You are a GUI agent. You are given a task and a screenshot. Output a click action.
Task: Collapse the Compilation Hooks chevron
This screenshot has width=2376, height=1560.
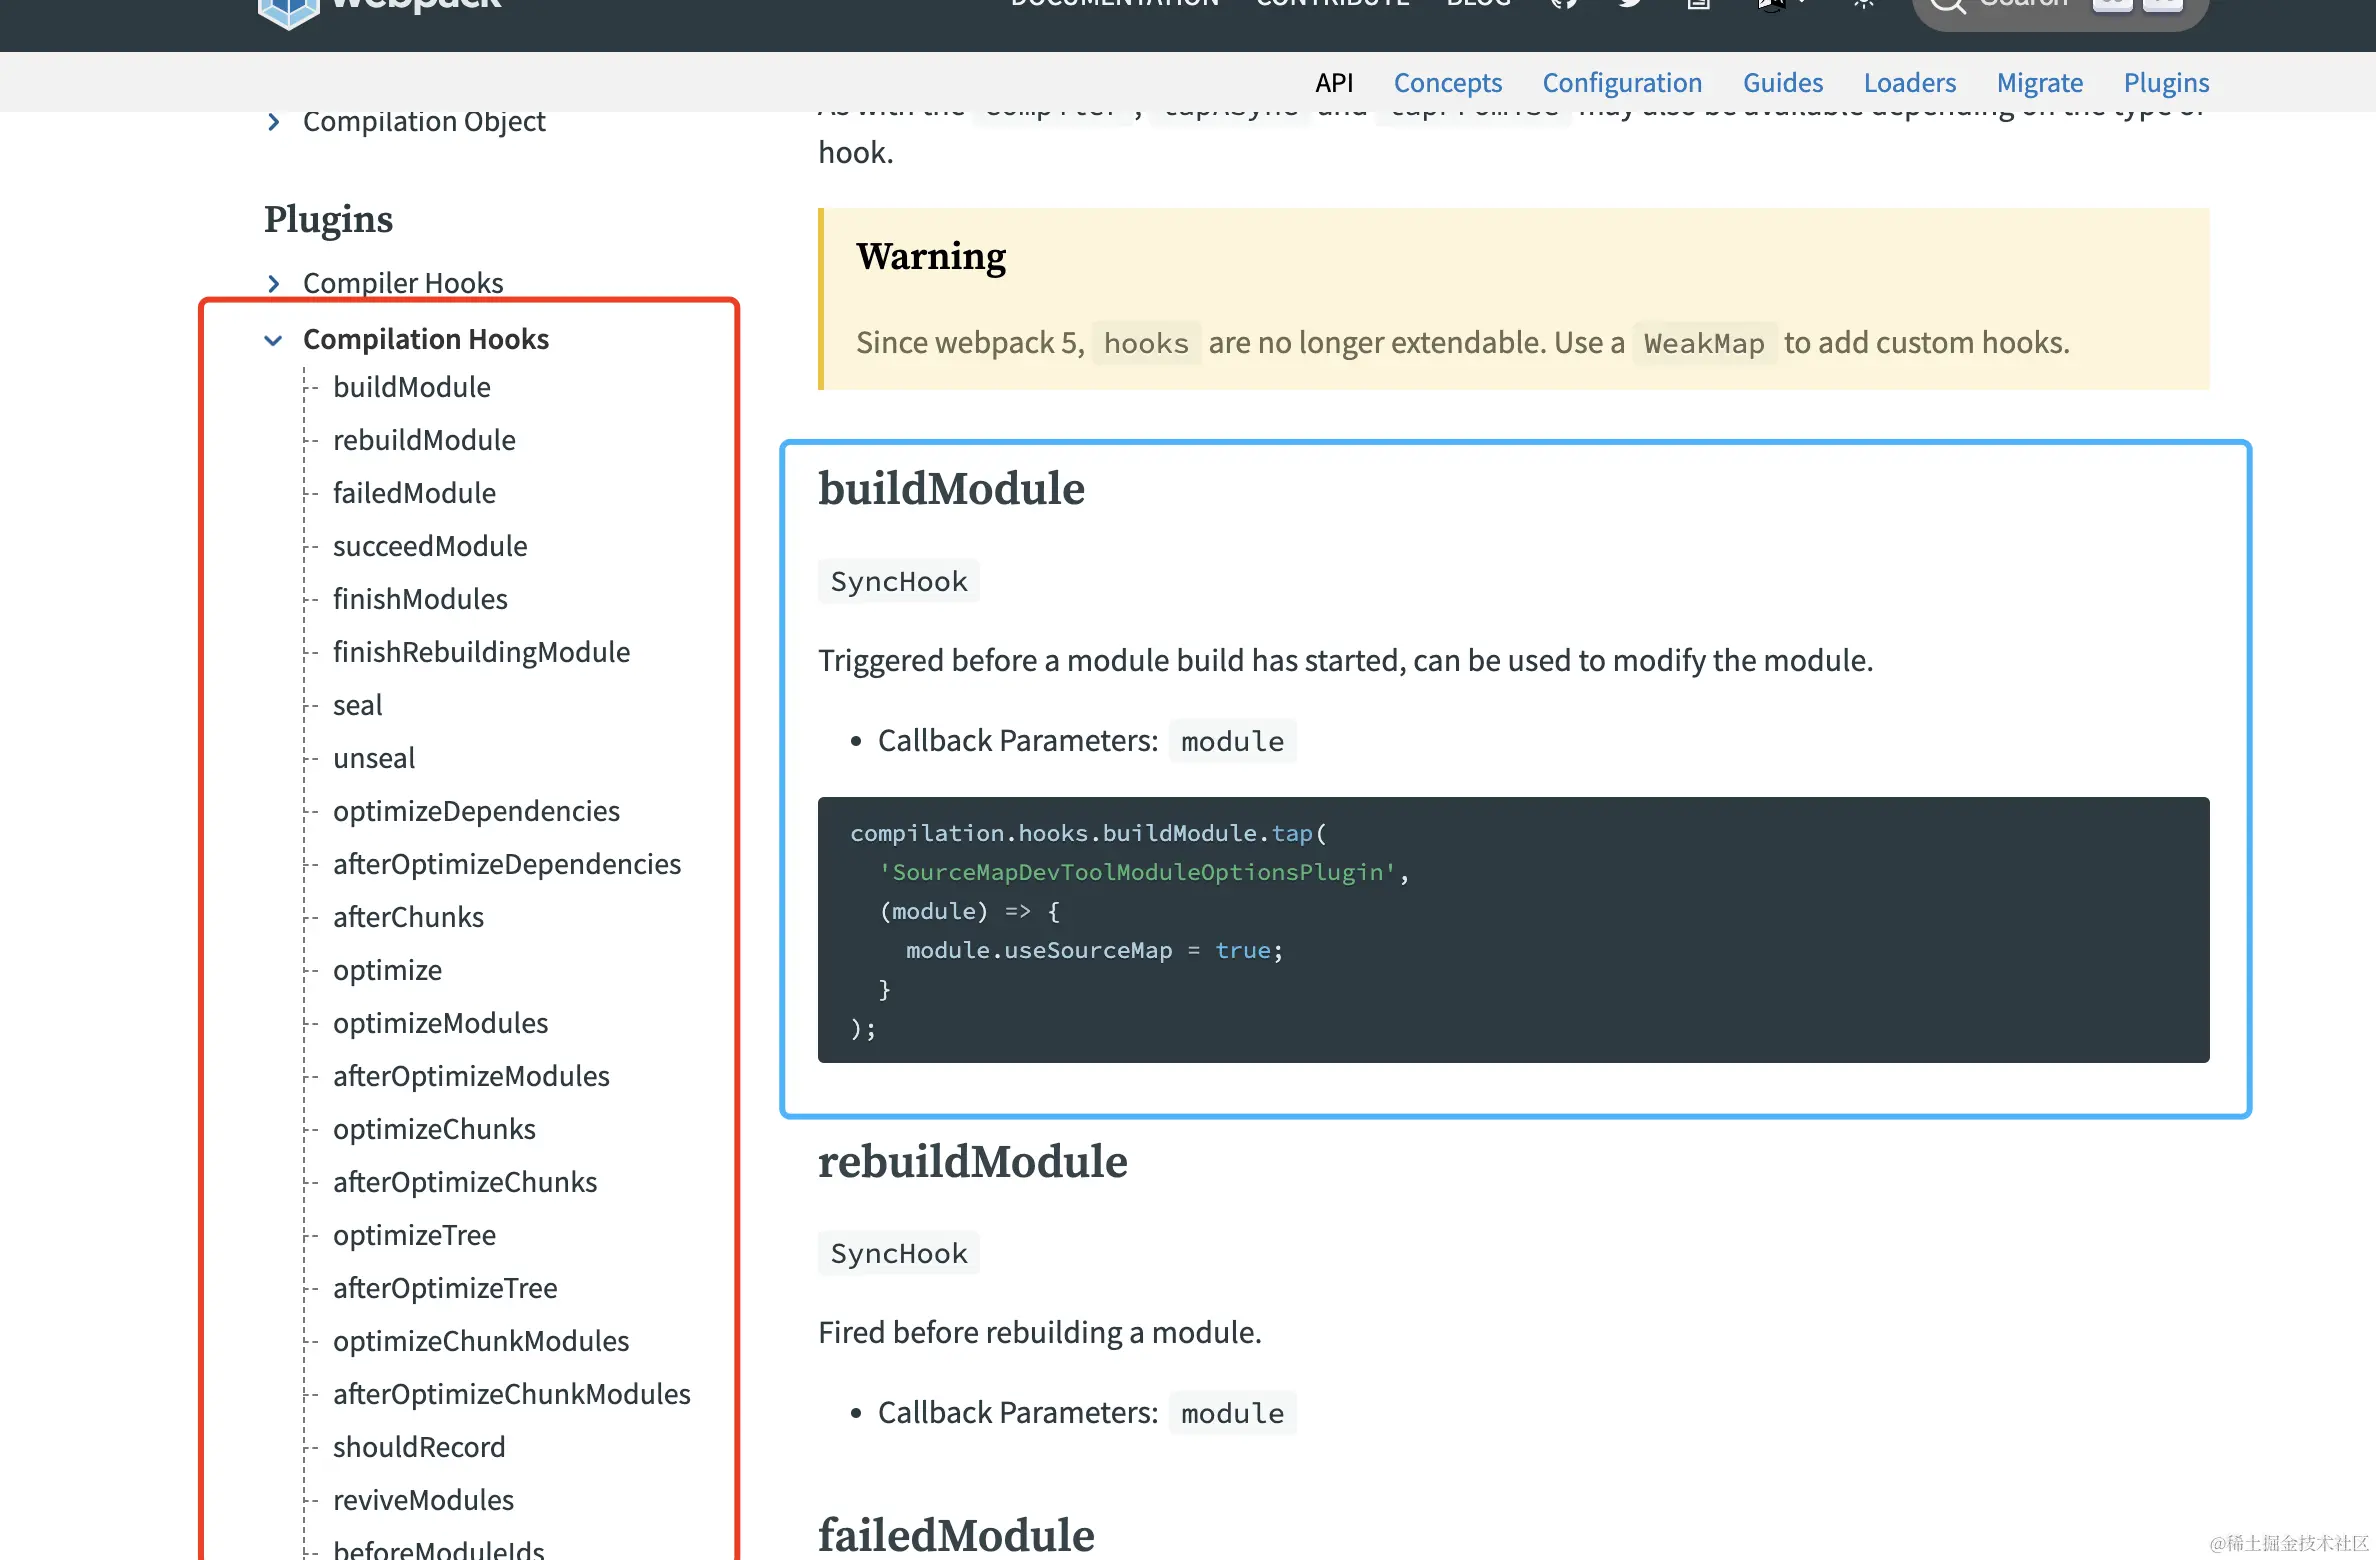click(273, 340)
